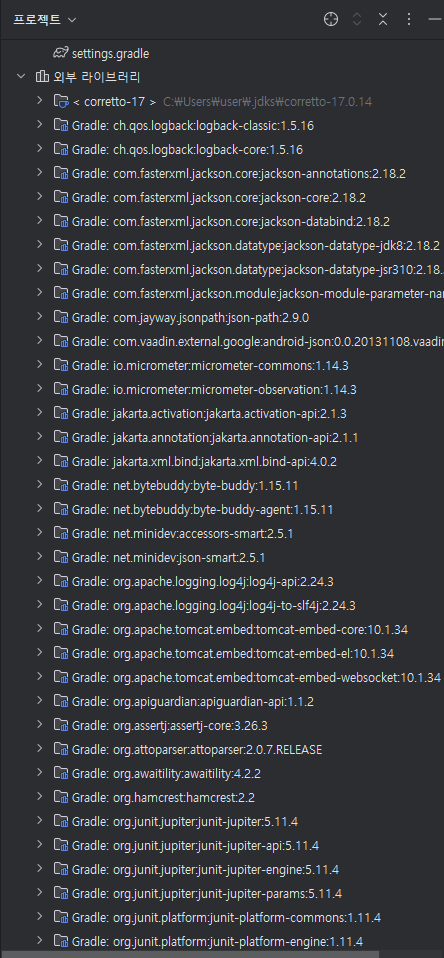Image resolution: width=444 pixels, height=958 pixels.
Task: Click the Select Opened File crosshair icon
Action: pos(330,20)
